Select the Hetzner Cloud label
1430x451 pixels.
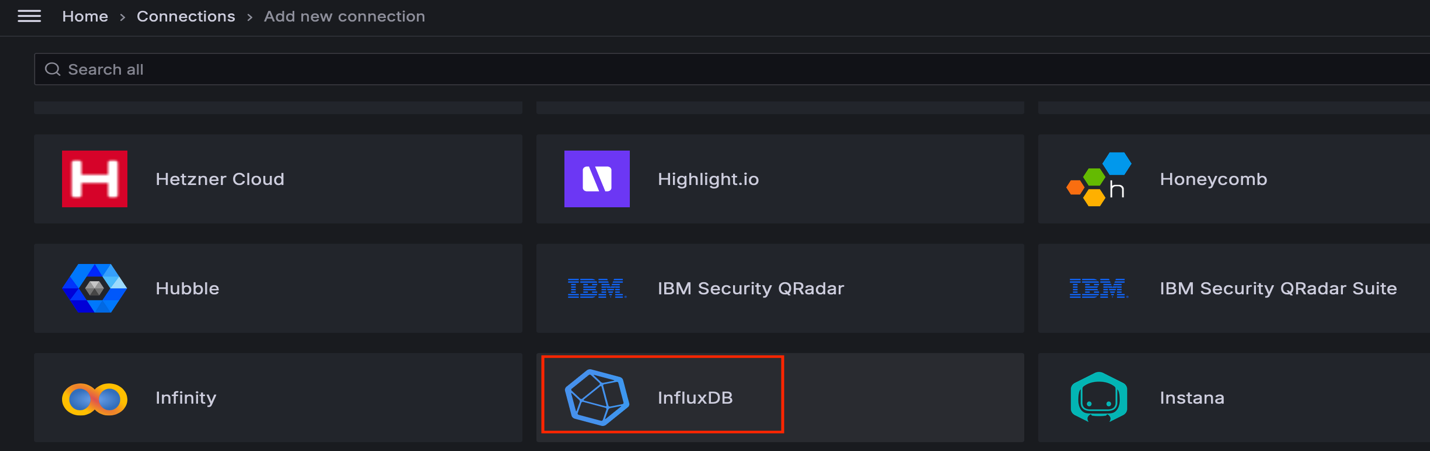coord(220,179)
